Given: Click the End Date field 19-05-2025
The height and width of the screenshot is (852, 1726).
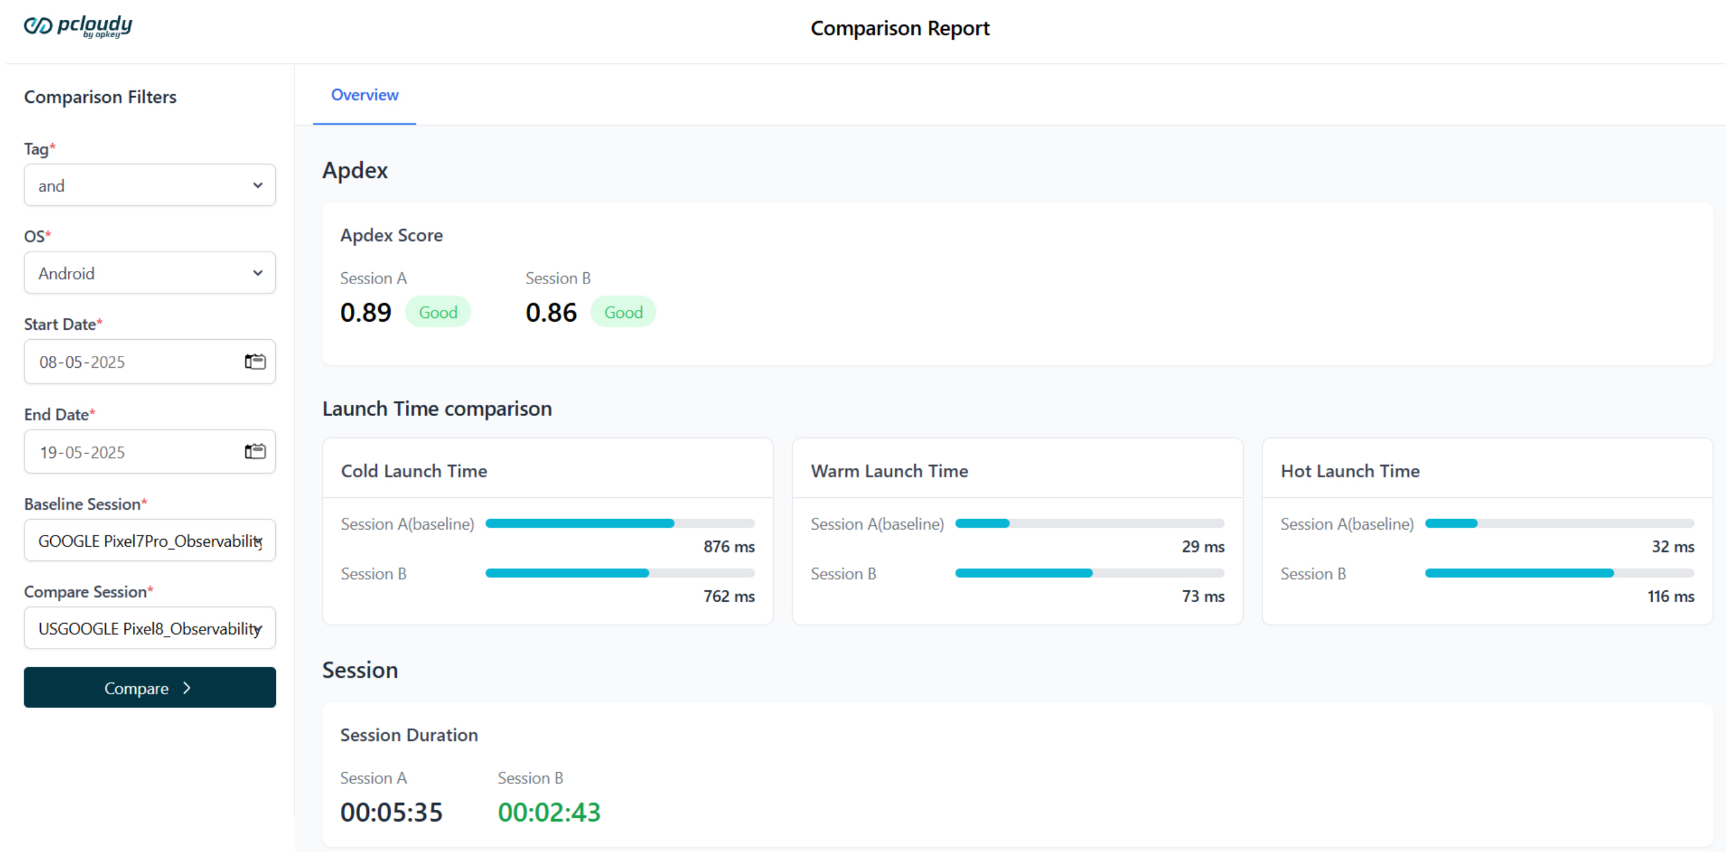Looking at the screenshot, I should click(x=130, y=452).
